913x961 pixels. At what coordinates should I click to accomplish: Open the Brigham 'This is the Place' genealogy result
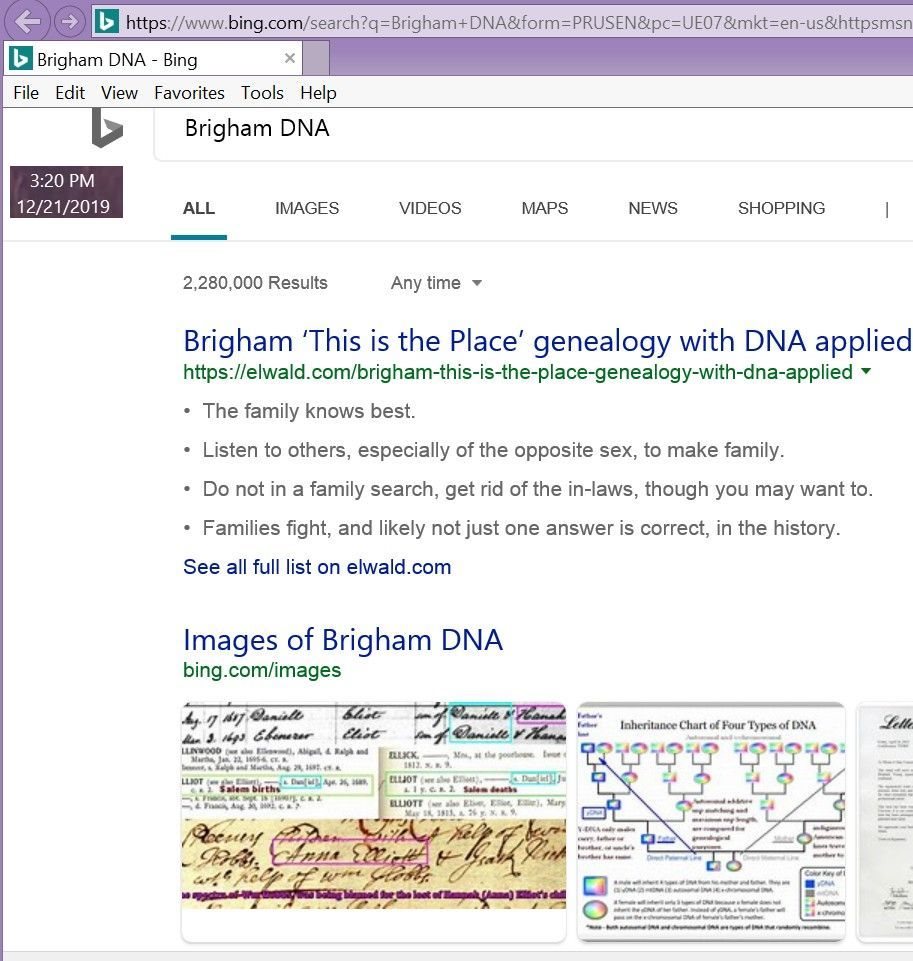pyautogui.click(x=546, y=341)
